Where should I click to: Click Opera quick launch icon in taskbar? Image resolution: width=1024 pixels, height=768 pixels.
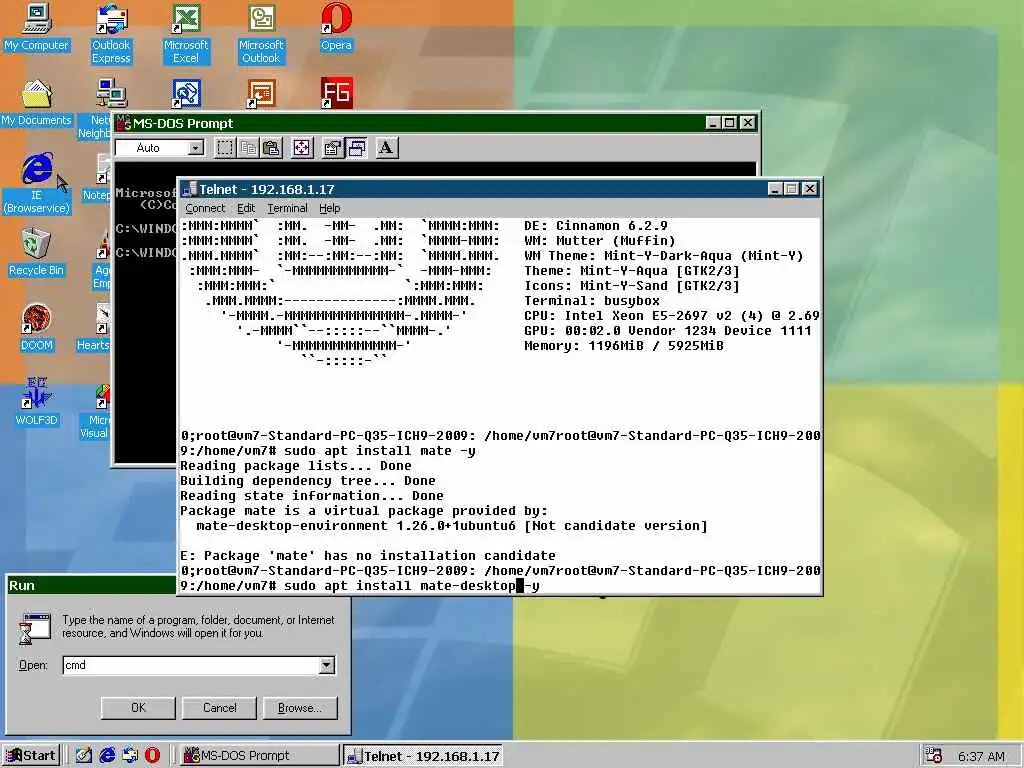(x=152, y=756)
